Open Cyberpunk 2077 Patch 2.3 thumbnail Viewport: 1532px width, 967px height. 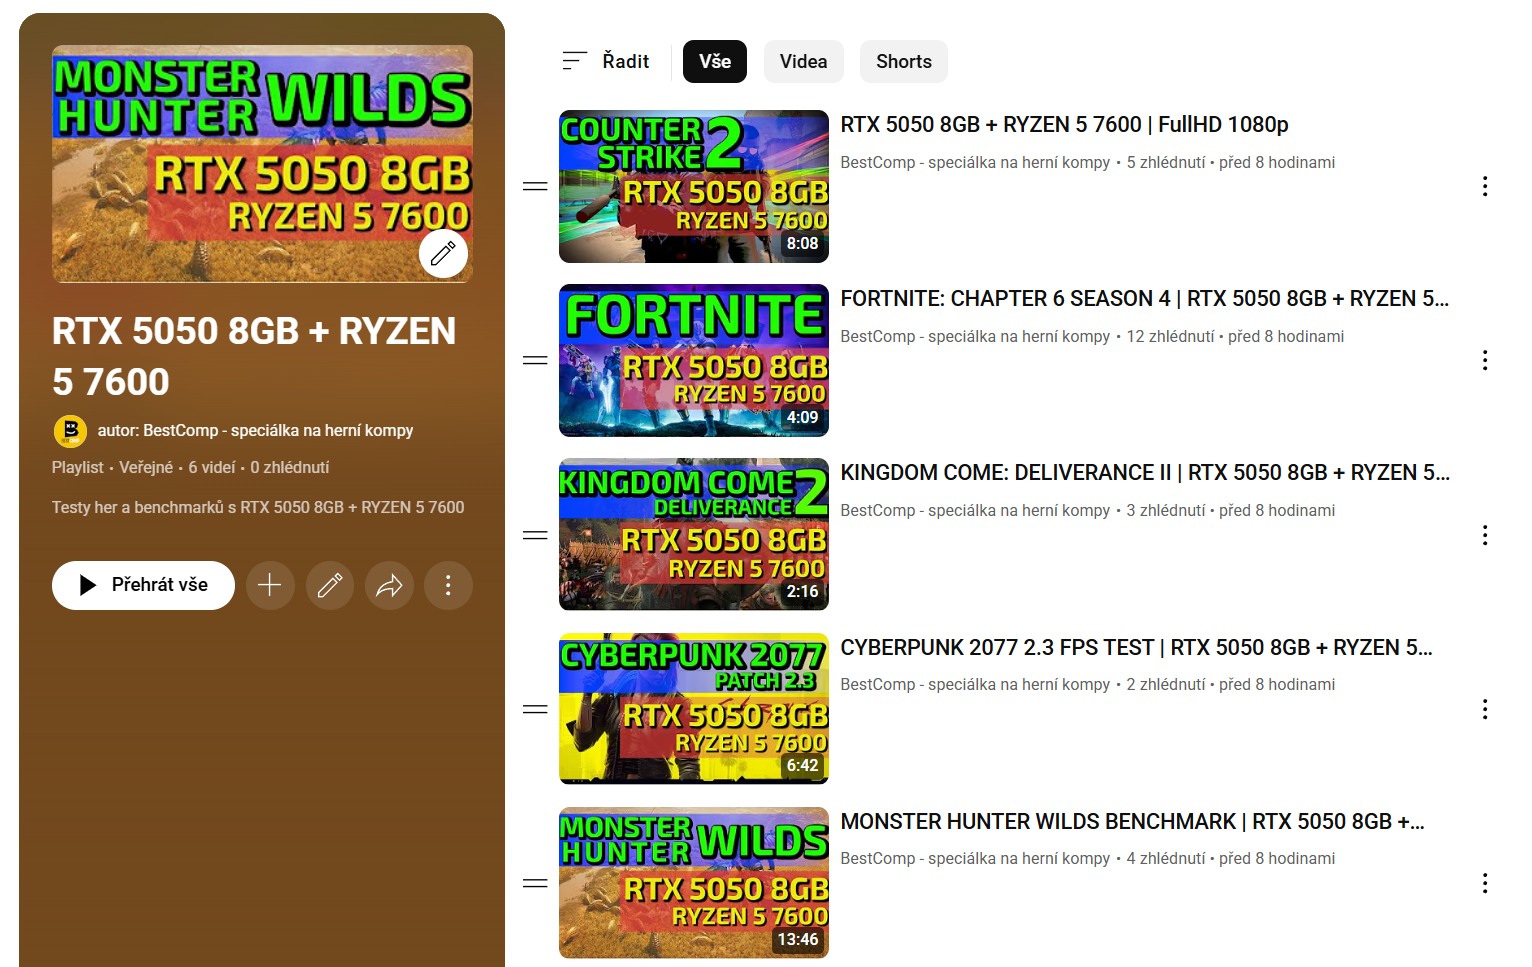click(694, 708)
